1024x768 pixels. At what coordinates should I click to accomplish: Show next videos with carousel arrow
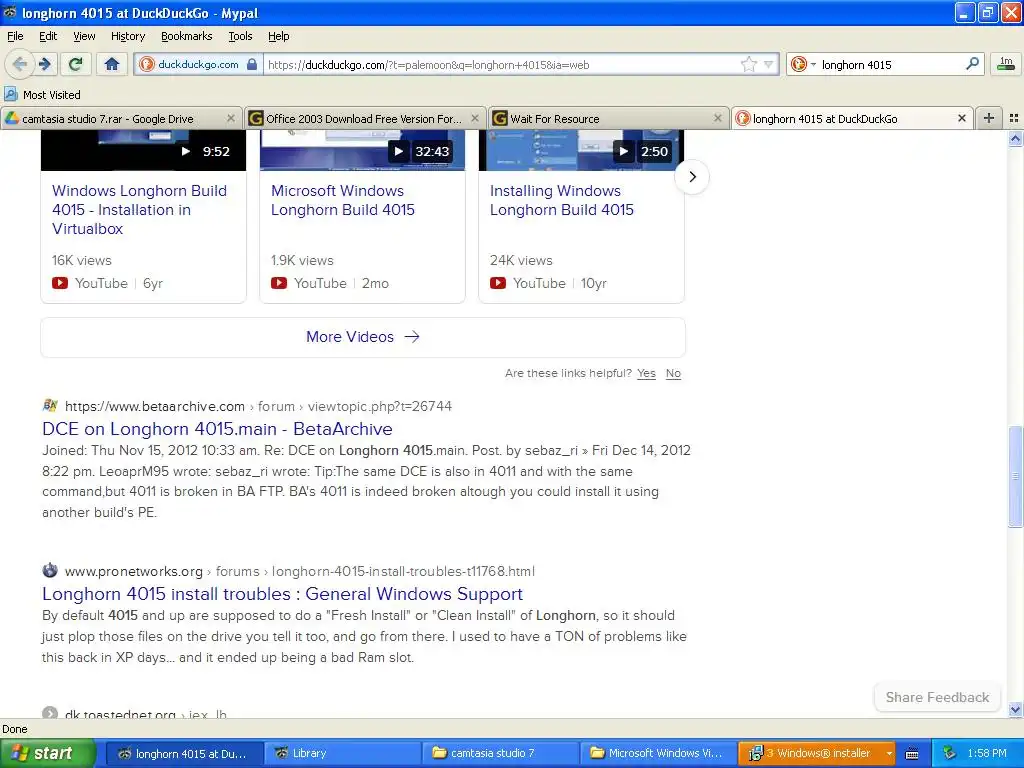(x=692, y=176)
